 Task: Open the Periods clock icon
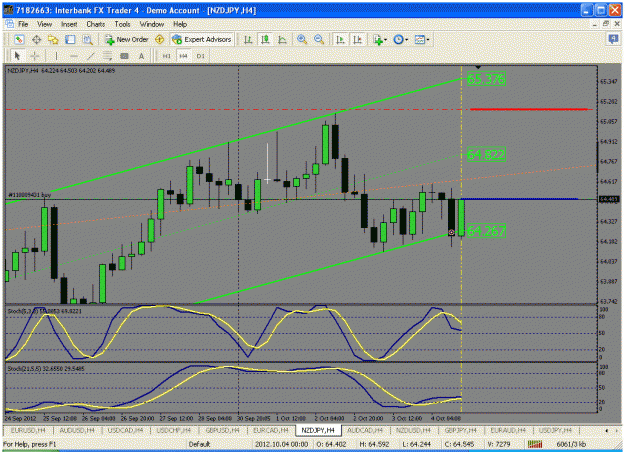[398, 39]
